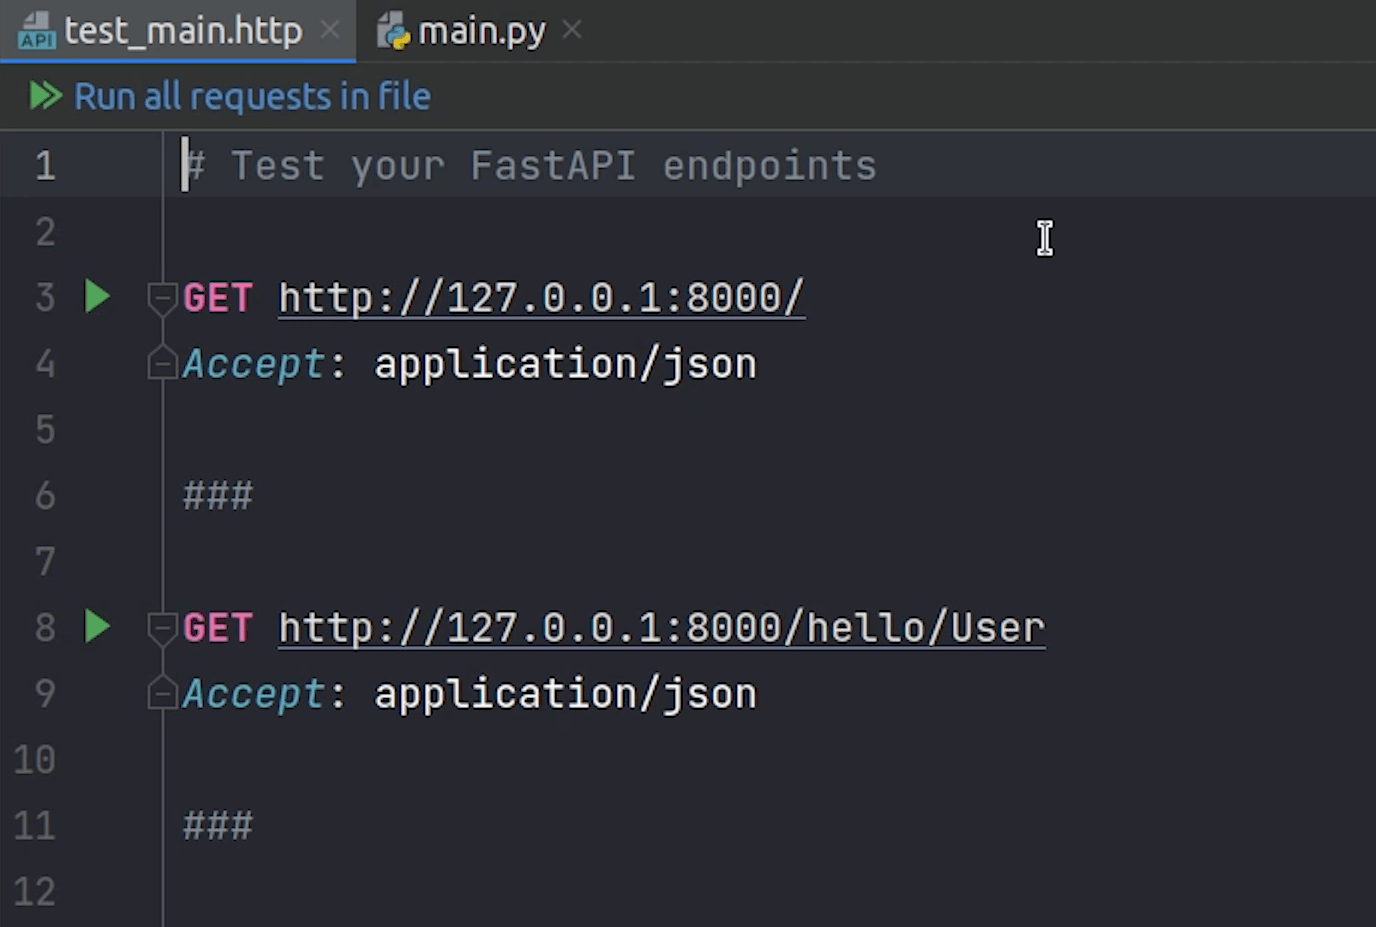Collapse the fold marker on line 3
Screen dimensions: 1376x927
pos(161,297)
